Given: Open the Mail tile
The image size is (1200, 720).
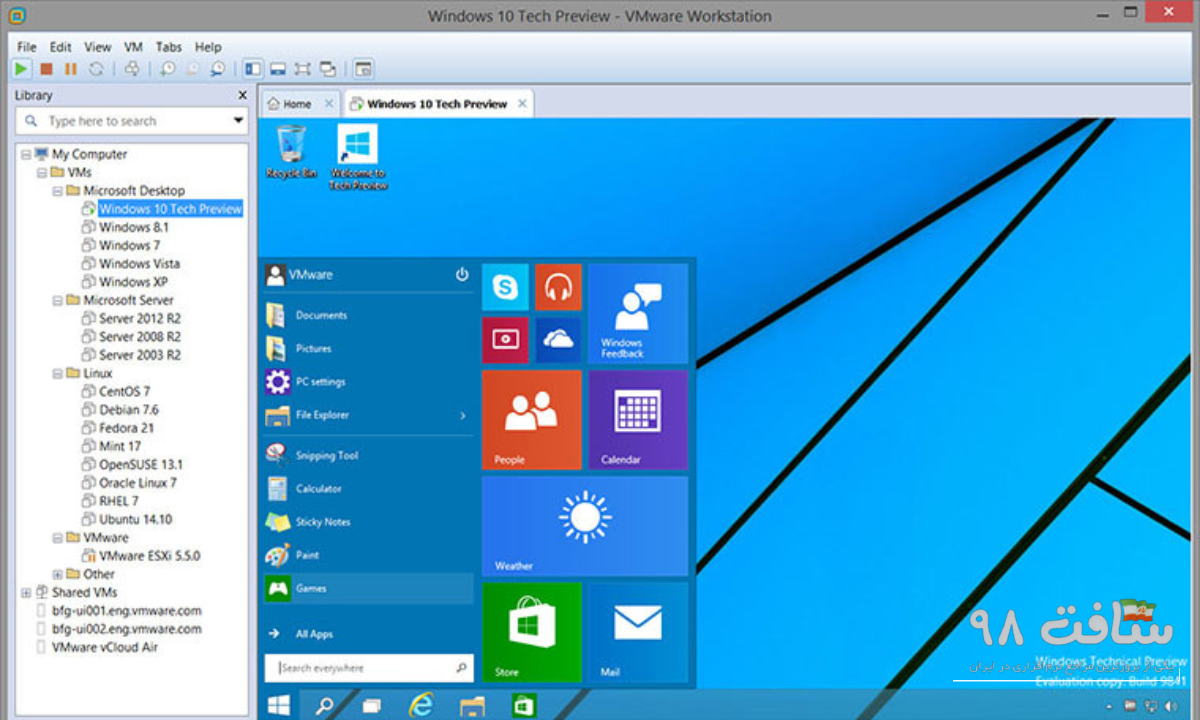Looking at the screenshot, I should pos(638,632).
